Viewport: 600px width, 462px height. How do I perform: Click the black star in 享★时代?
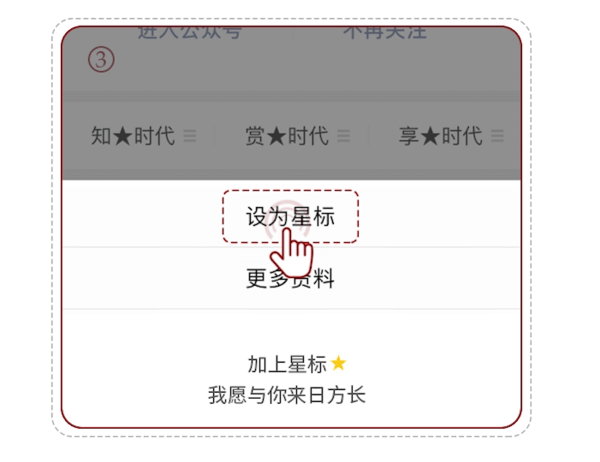point(430,136)
